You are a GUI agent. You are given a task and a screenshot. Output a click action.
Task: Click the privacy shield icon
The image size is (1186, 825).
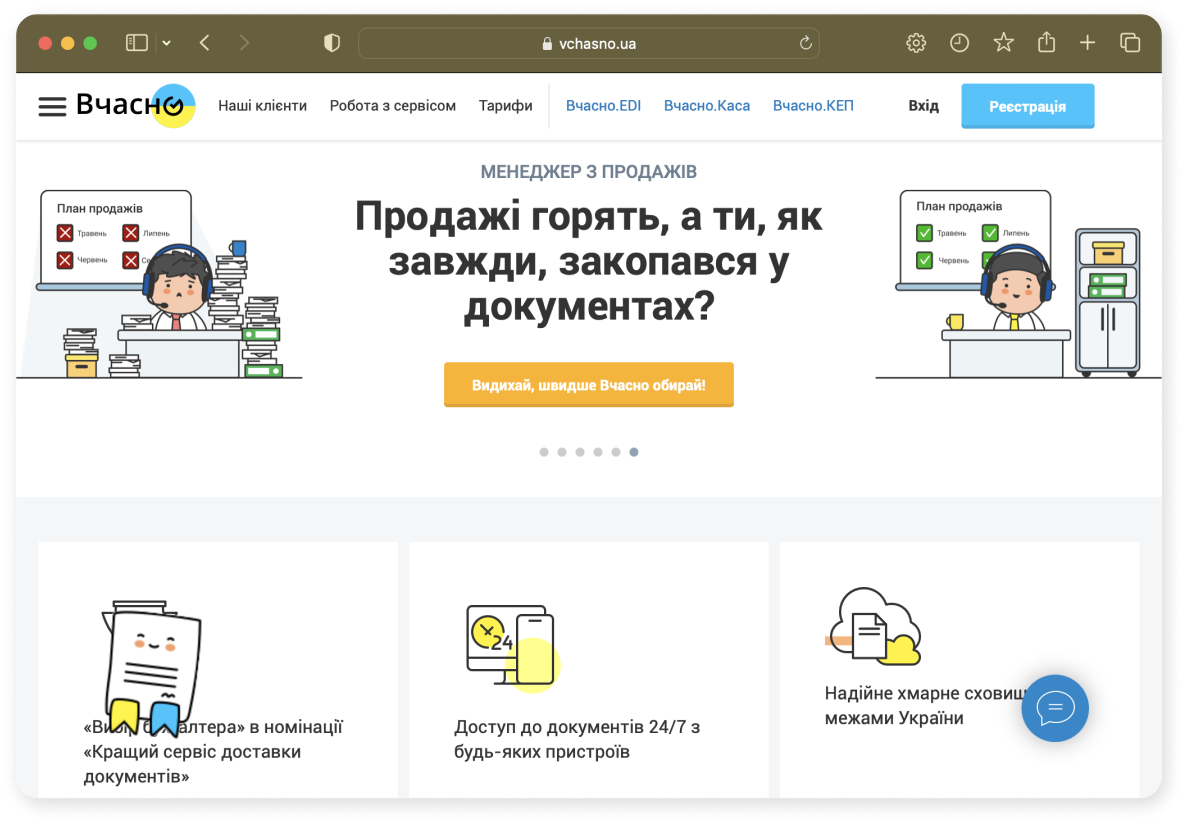[x=331, y=43]
